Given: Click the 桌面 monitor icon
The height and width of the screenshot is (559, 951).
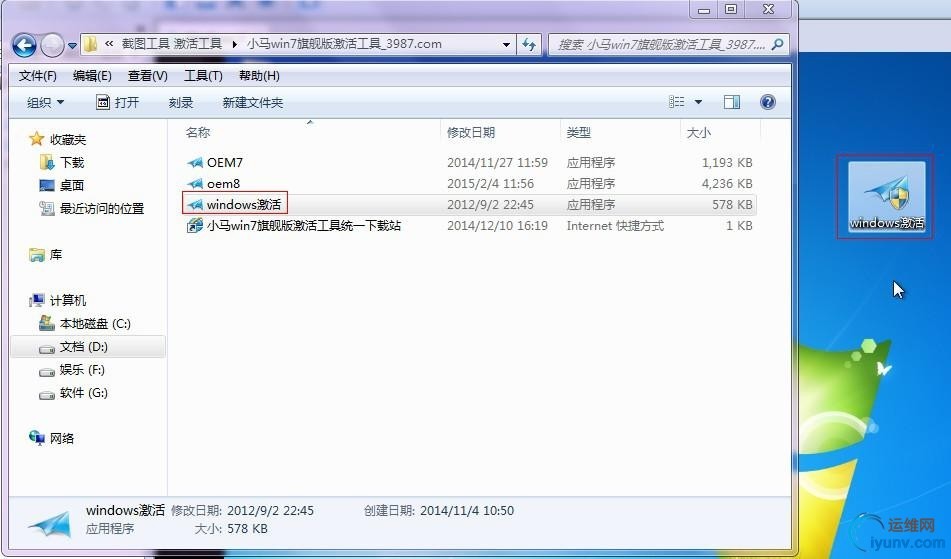Looking at the screenshot, I should pos(47,186).
